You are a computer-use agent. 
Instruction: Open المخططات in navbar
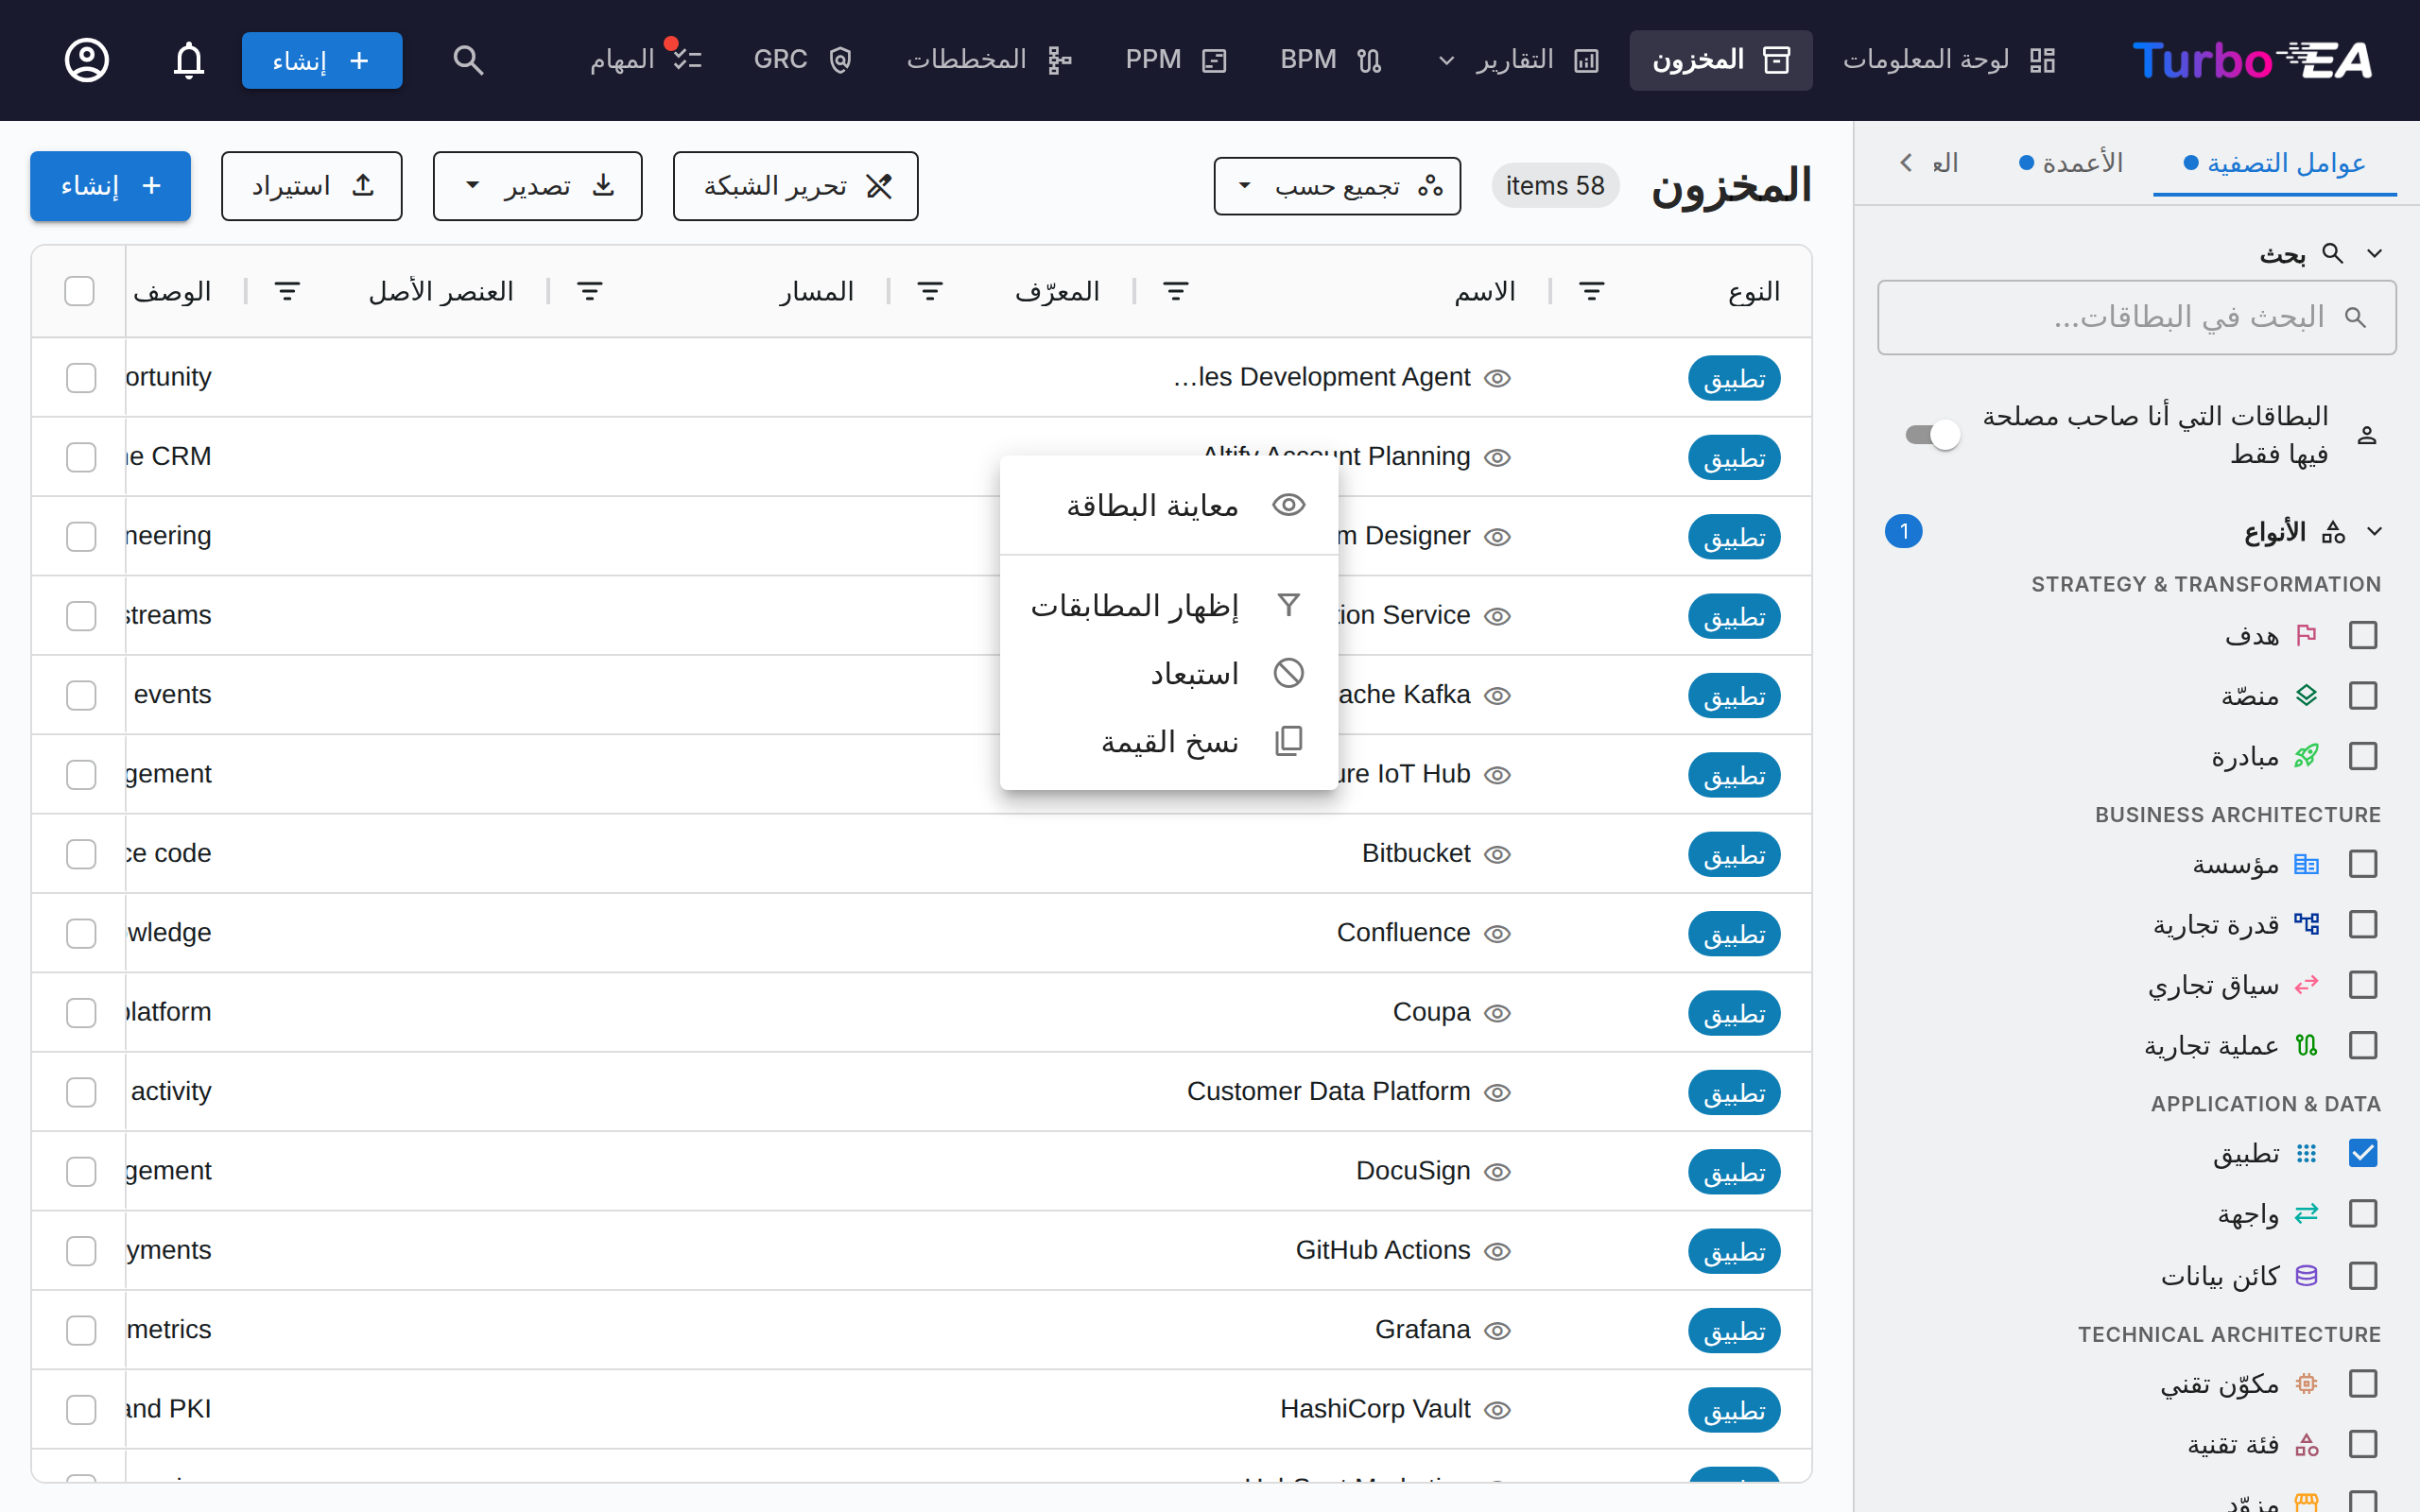pos(989,60)
